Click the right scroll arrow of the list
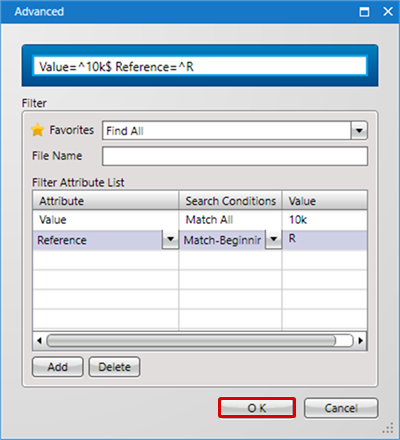This screenshot has height=440, width=400. click(x=361, y=341)
